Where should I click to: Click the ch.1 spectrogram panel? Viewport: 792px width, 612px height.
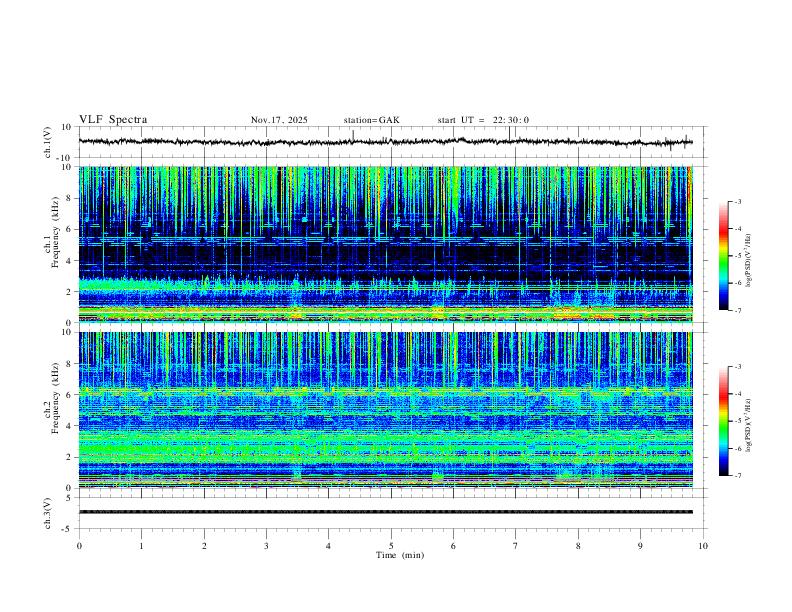click(x=386, y=244)
